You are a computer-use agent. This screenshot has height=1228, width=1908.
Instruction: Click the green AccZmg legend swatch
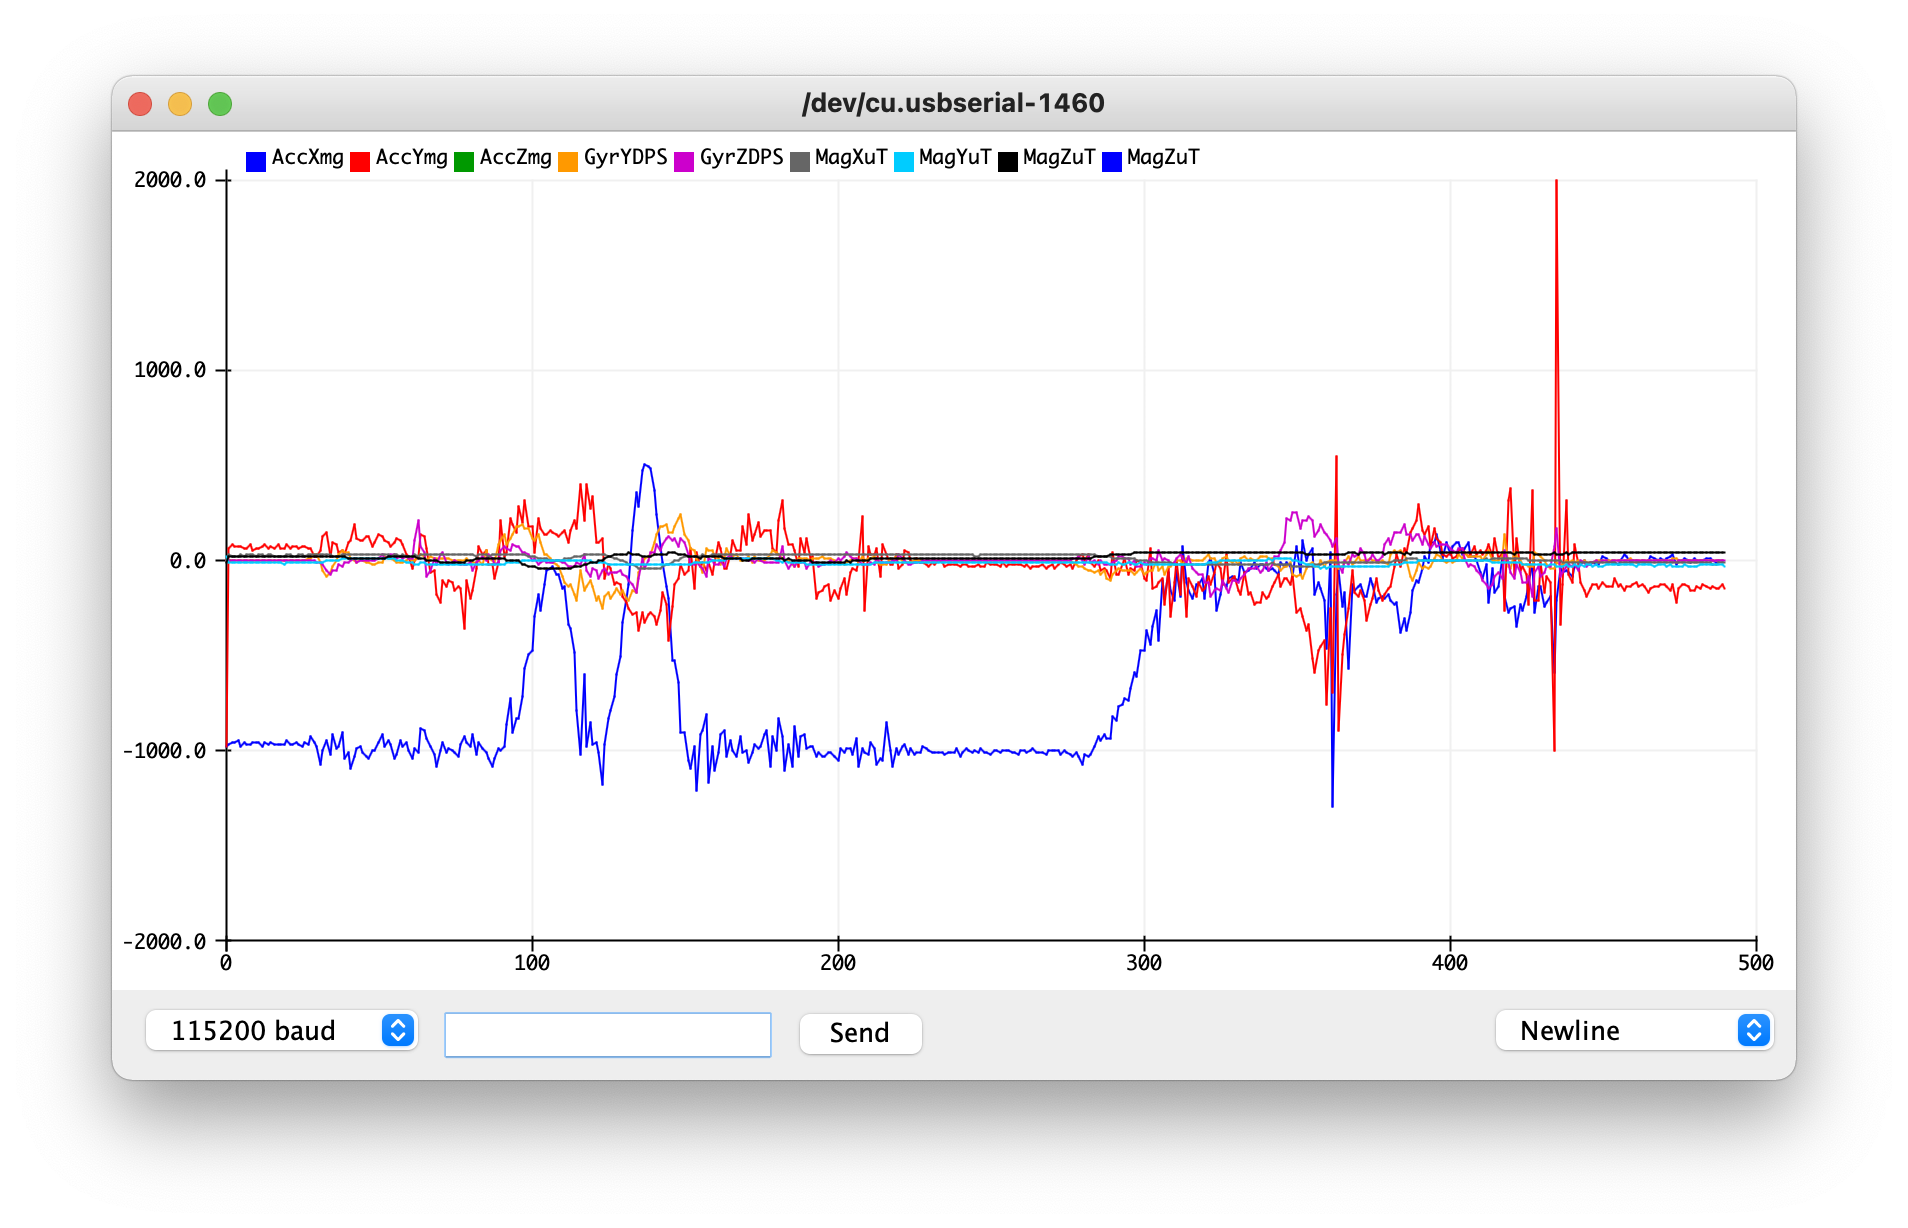pos(464,161)
